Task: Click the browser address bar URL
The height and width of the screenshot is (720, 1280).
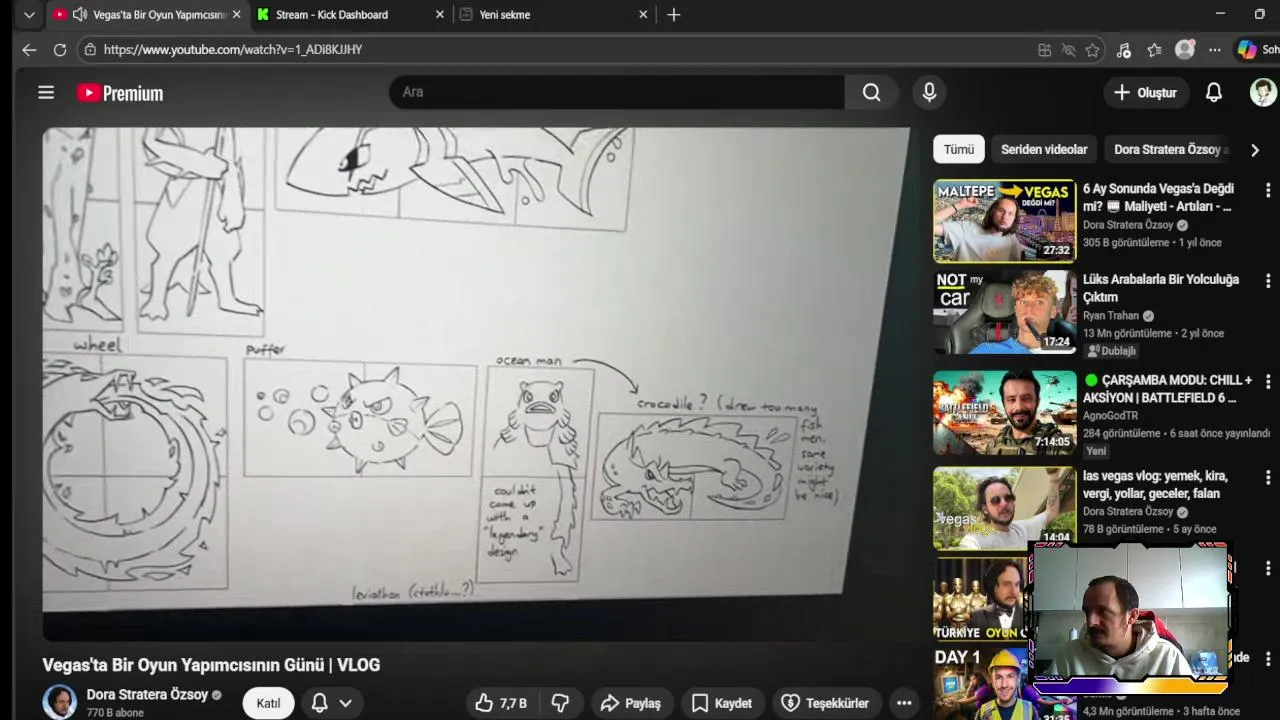Action: pos(233,49)
